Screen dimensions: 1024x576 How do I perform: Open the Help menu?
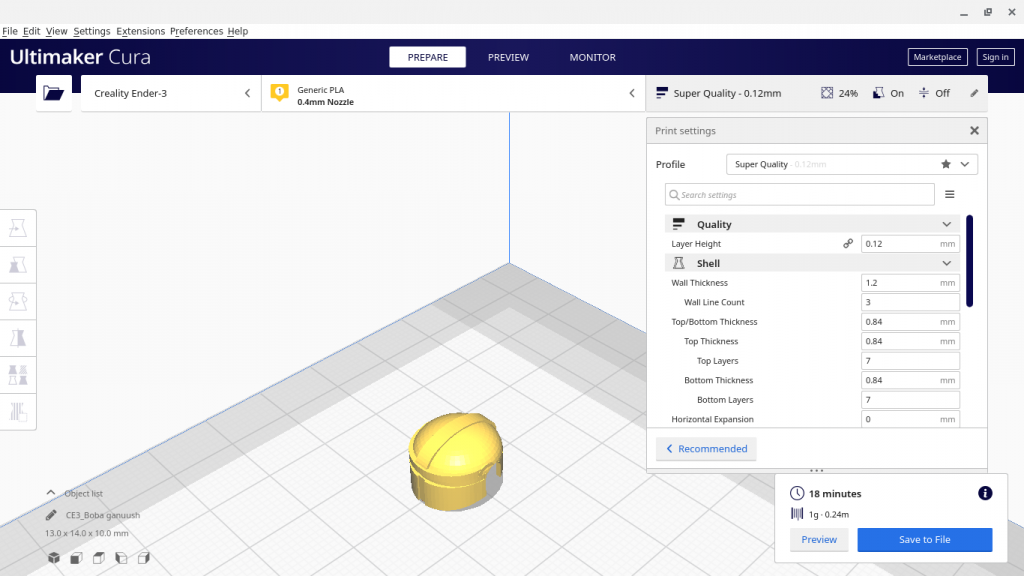pos(238,31)
